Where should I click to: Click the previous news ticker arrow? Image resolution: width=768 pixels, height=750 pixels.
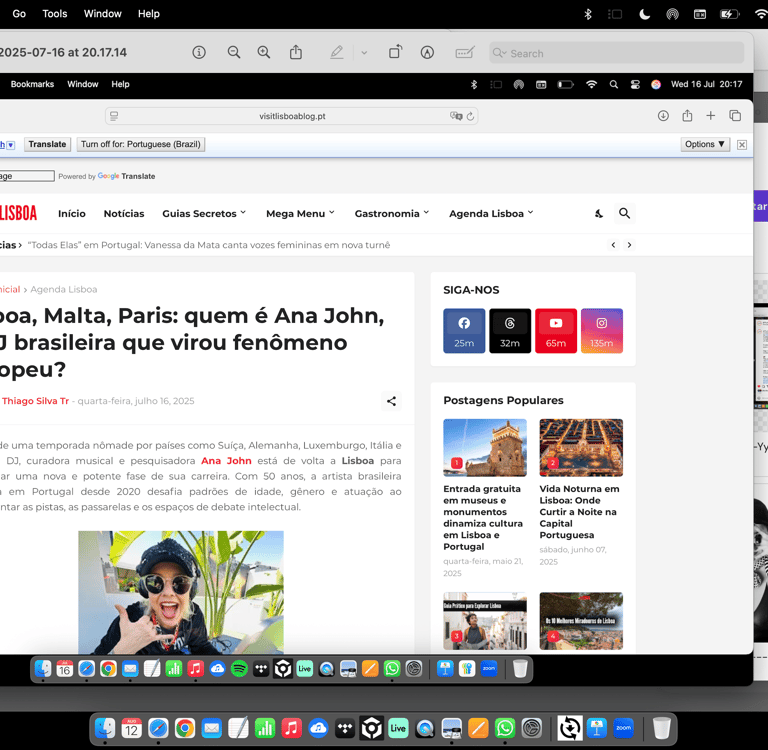pyautogui.click(x=613, y=245)
